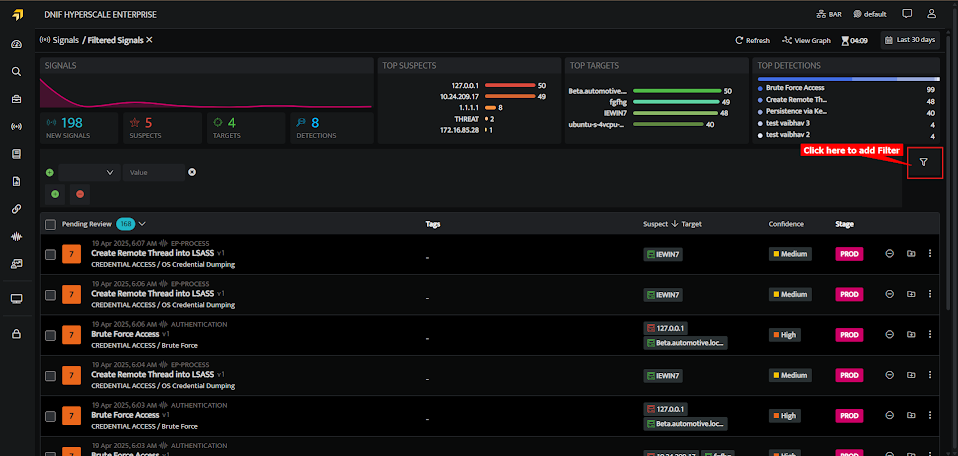
Task: Open the notebook icon in sidebar
Action: (16, 154)
